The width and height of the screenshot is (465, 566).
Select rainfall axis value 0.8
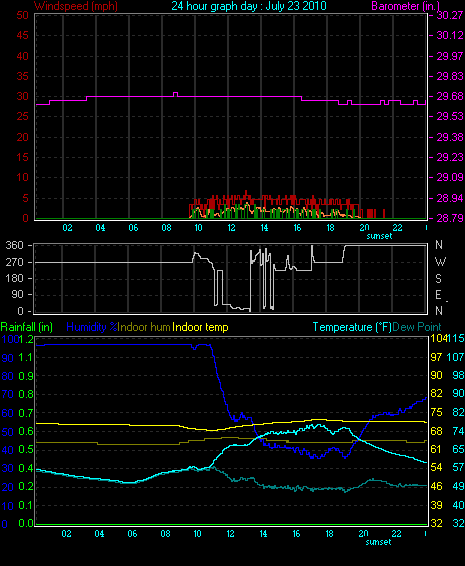[x=26, y=394]
